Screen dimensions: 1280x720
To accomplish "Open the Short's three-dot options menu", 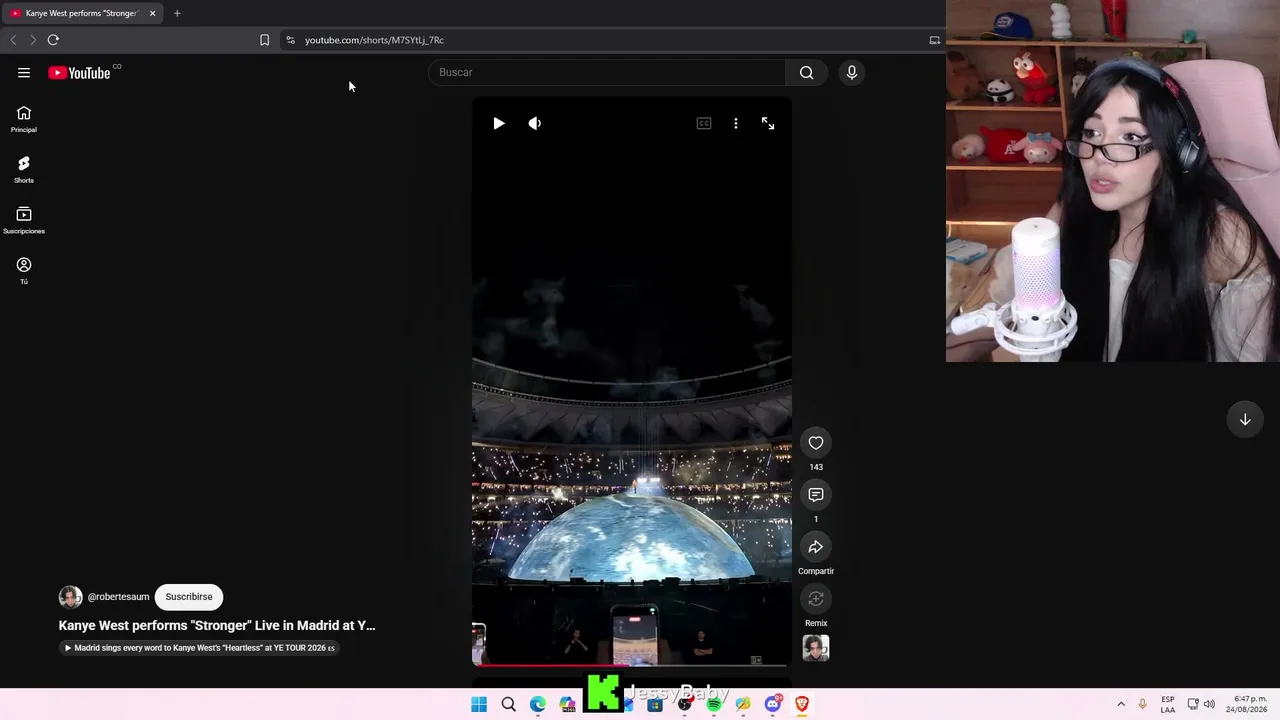I will (736, 123).
